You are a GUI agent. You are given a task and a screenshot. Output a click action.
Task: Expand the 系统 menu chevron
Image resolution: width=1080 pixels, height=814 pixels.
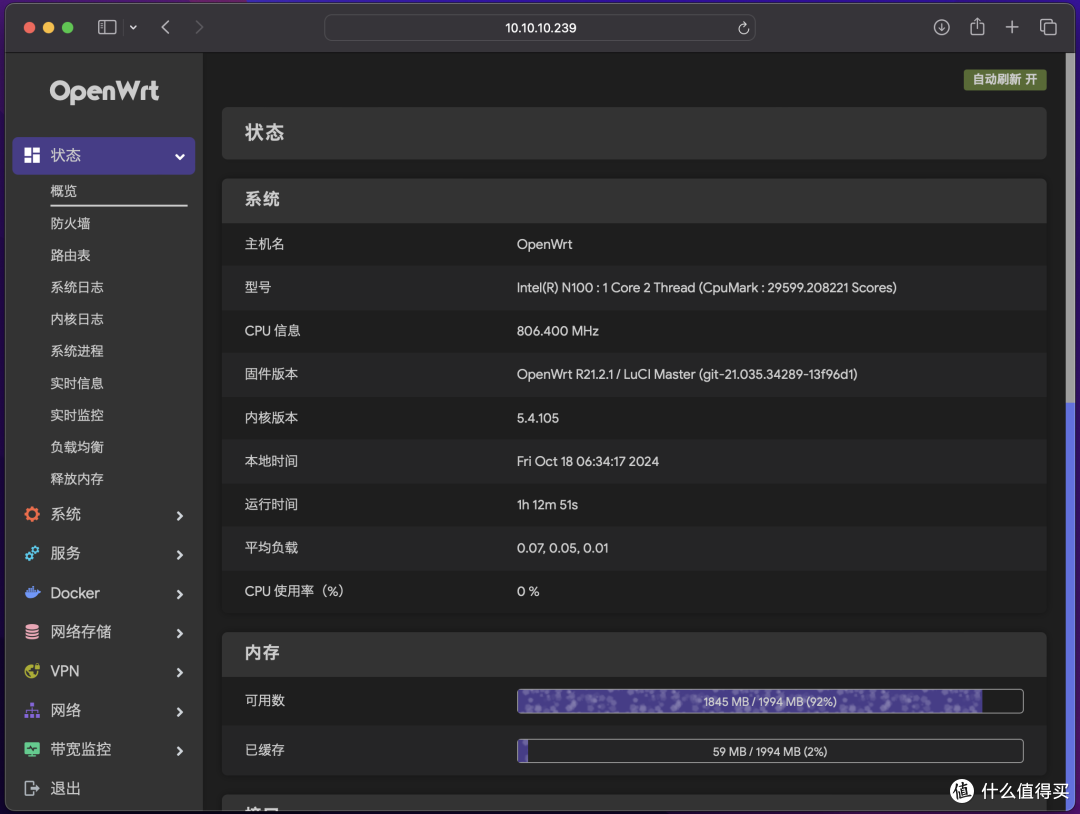coord(180,516)
